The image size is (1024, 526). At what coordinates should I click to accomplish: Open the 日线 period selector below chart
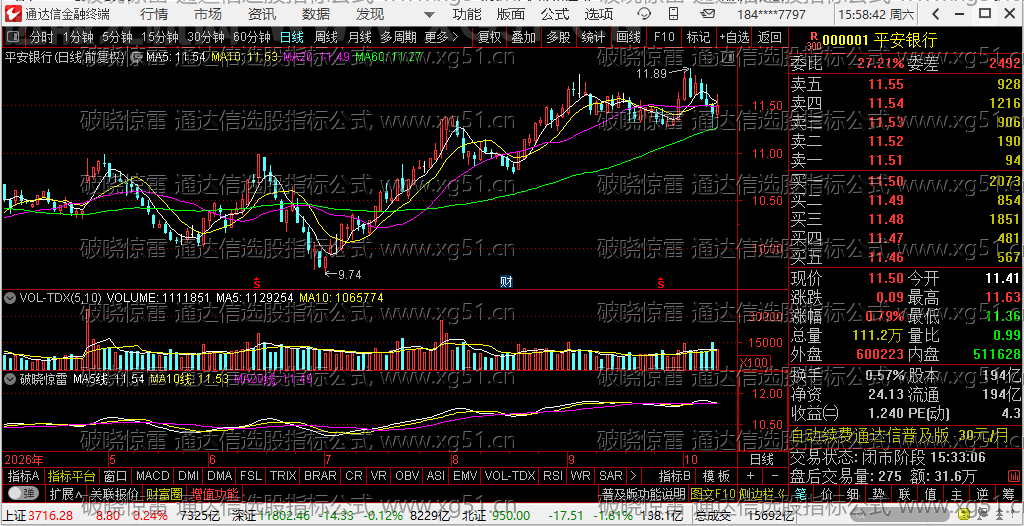761,459
